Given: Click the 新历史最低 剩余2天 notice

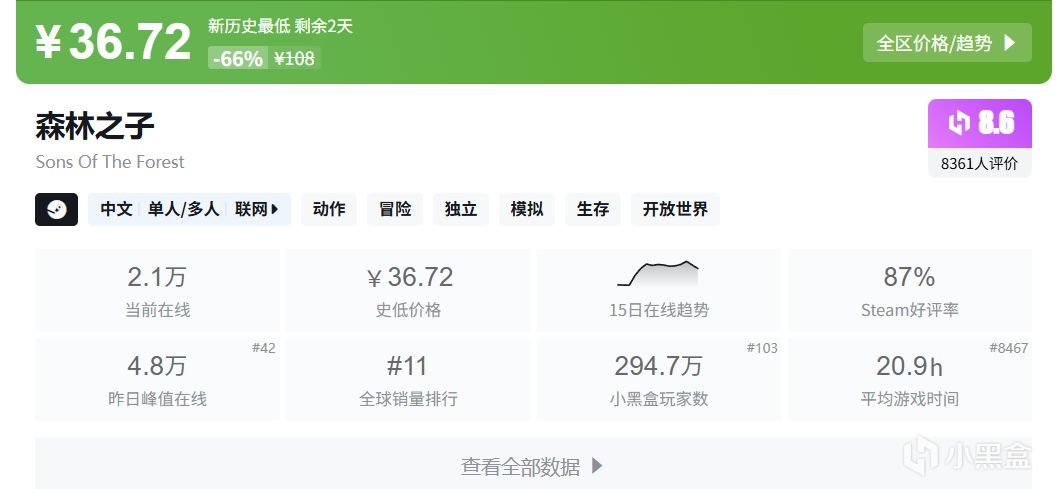Looking at the screenshot, I should [x=281, y=26].
